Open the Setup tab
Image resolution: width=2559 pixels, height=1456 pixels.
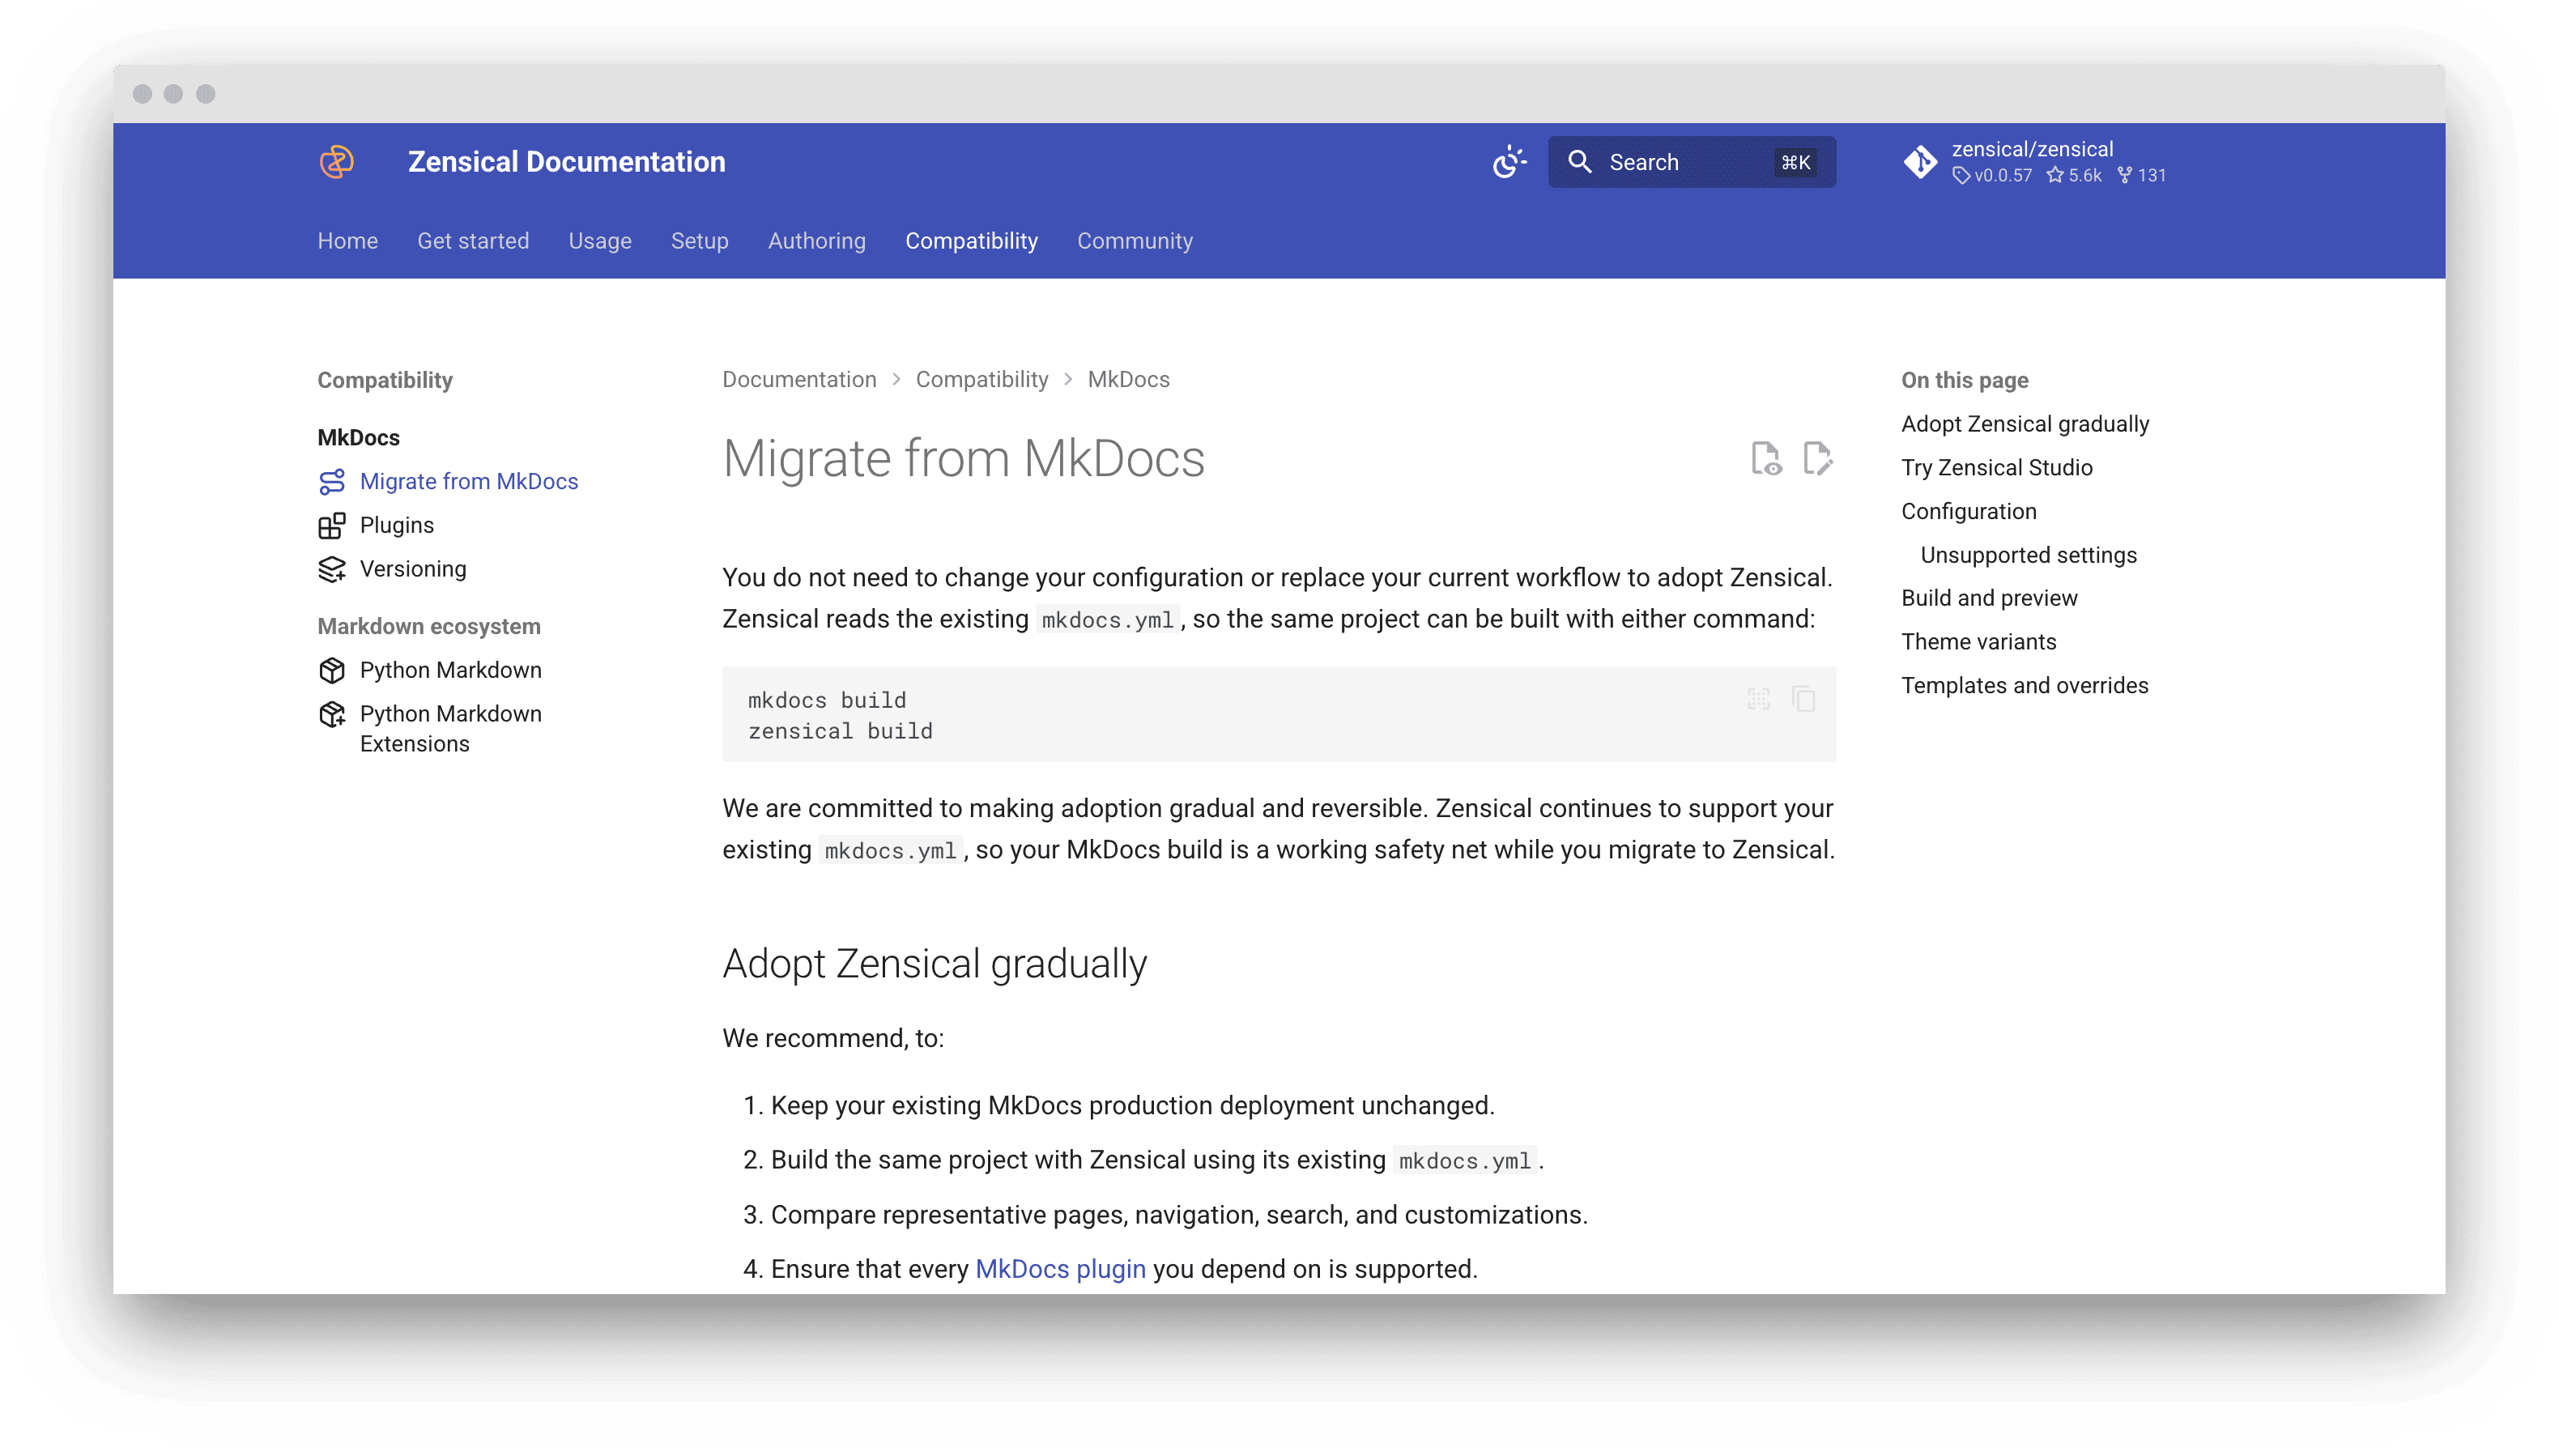point(700,241)
